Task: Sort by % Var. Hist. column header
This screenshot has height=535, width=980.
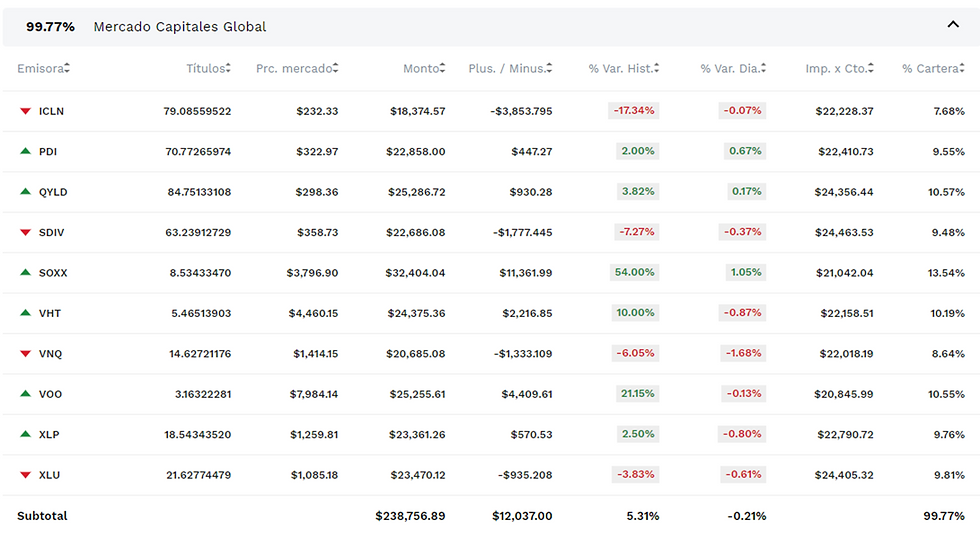Action: tap(620, 69)
